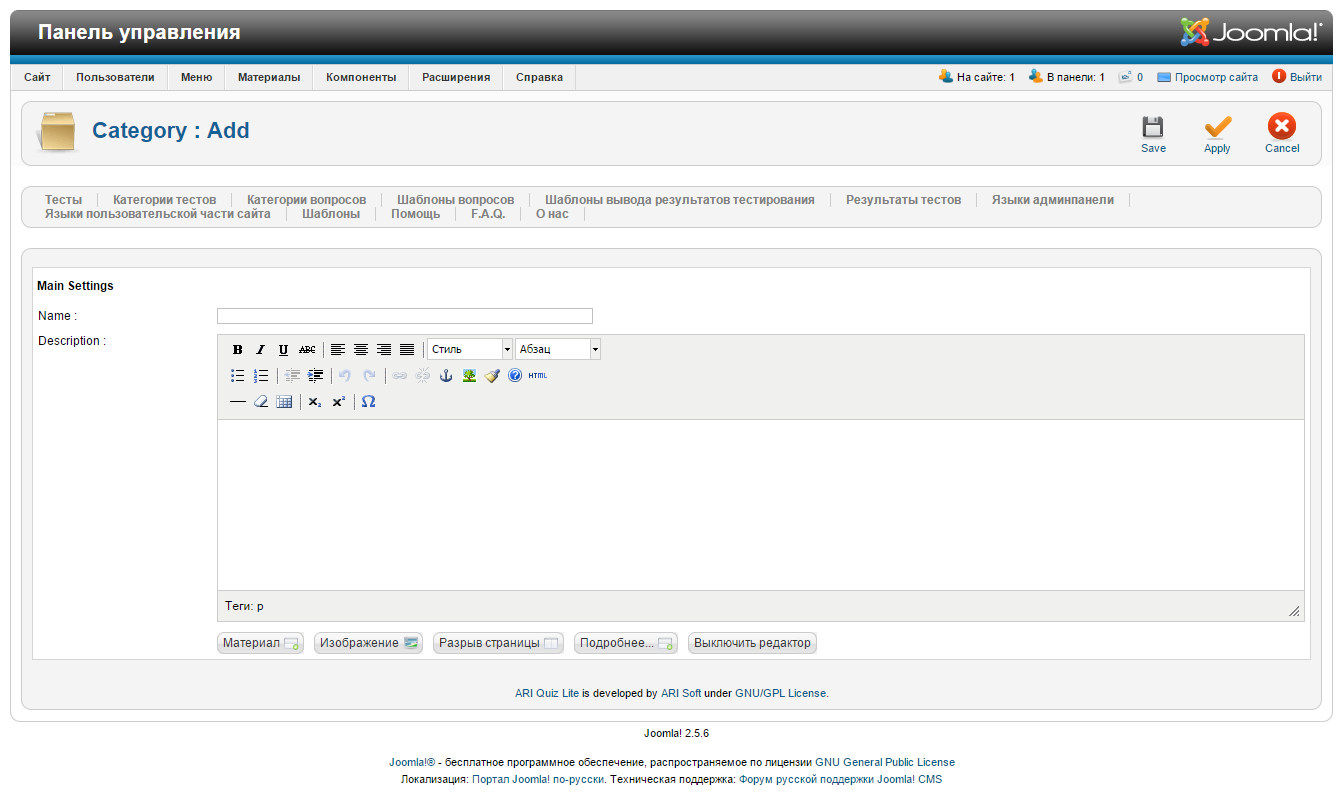Image resolution: width=1342 pixels, height=808 pixels.
Task: Insert a table in the editor
Action: click(284, 402)
